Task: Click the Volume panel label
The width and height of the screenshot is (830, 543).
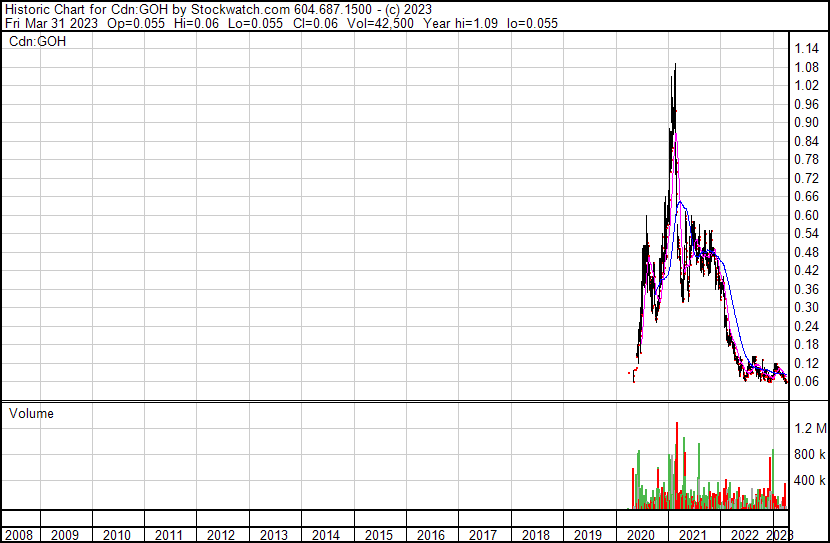Action: [x=31, y=413]
